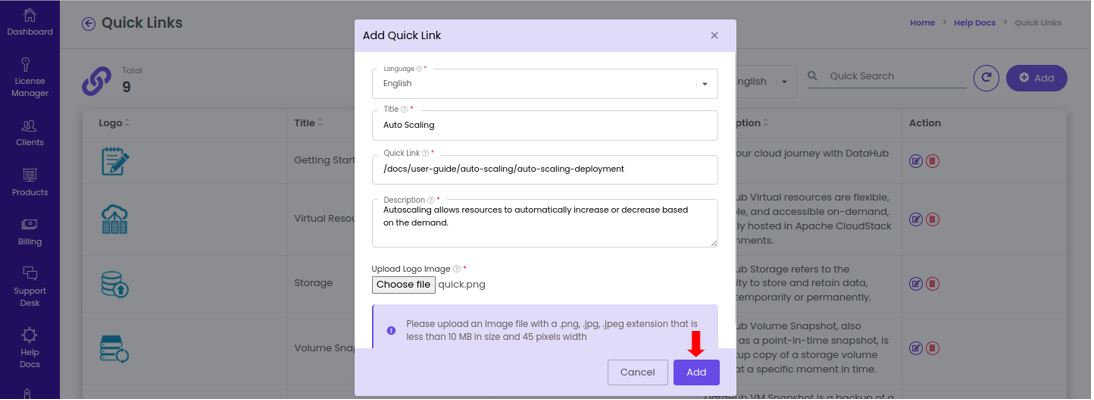Click the edit icon for Getting Started row
Screen dimensions: 1094x400
pyautogui.click(x=915, y=161)
